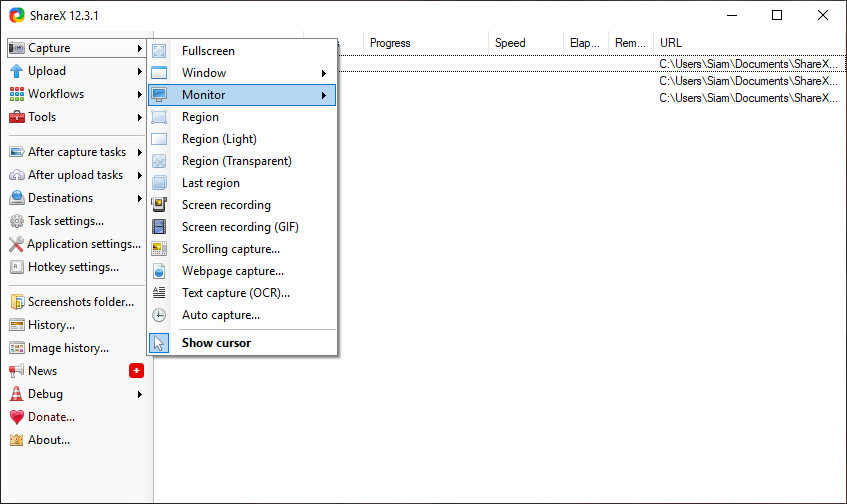Select the third C:\Users\Siam file path row
Viewport: 847px width, 504px height.
pyautogui.click(x=749, y=98)
